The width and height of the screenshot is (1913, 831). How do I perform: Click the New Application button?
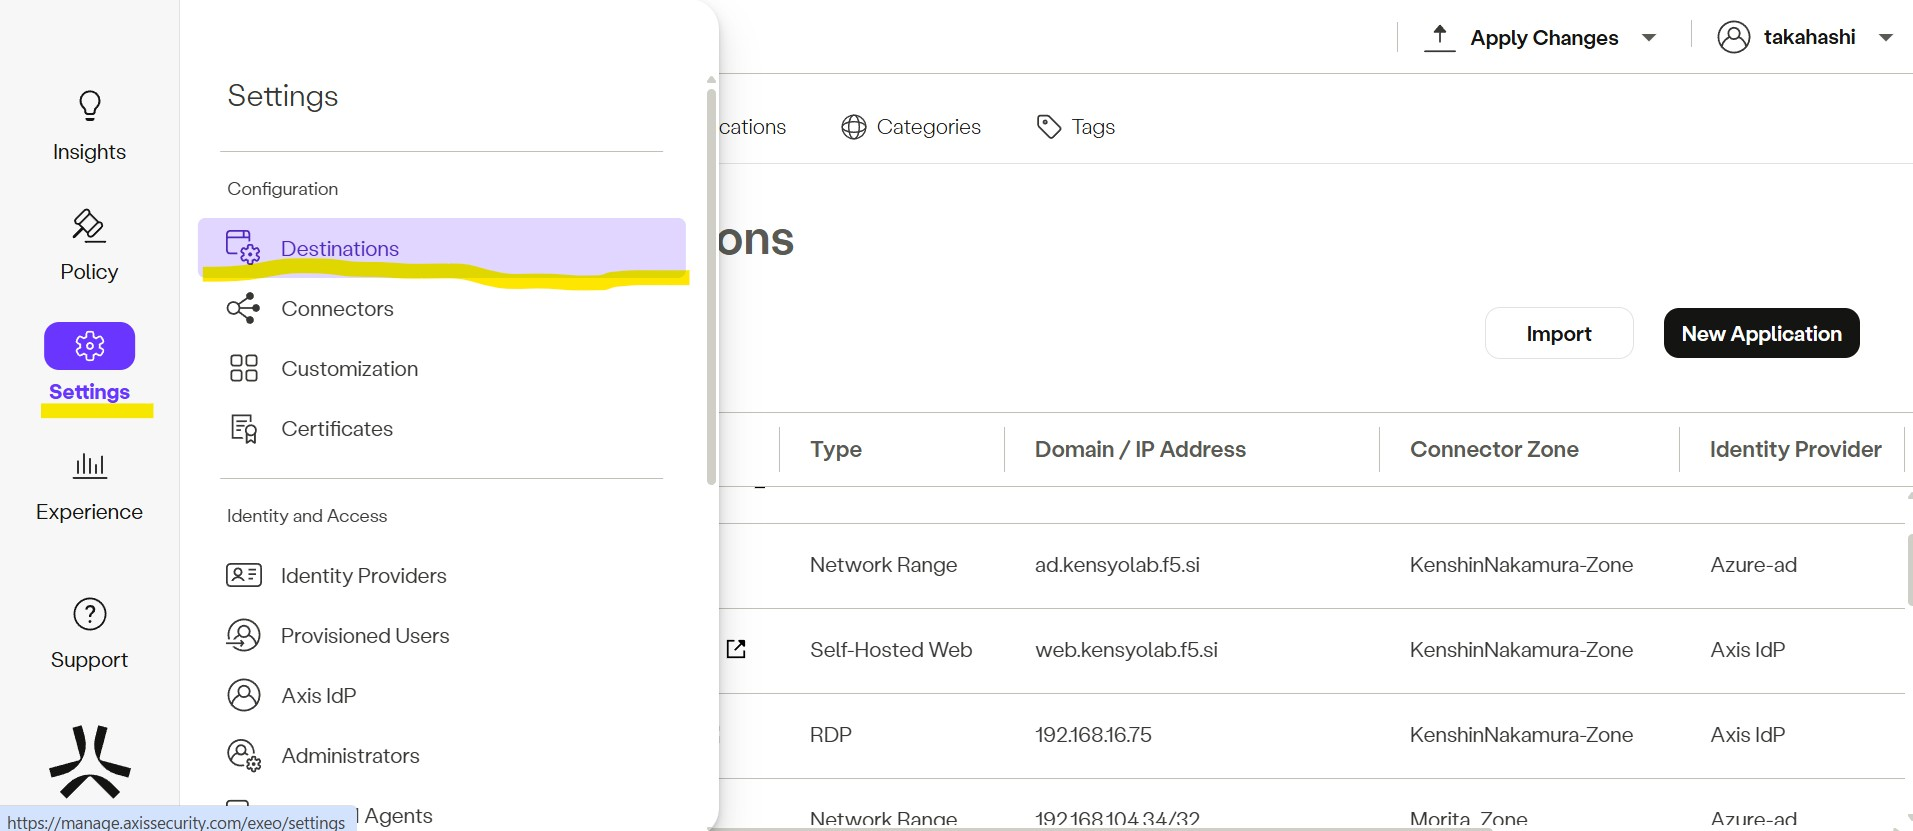pyautogui.click(x=1761, y=333)
